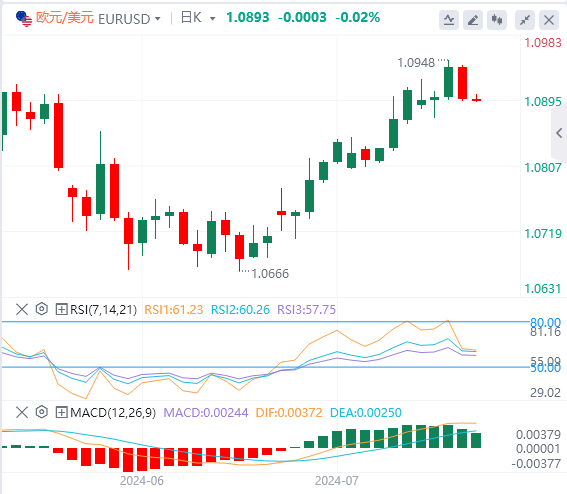Open the indicator line chart icon
567x494 pixels.
449,20
